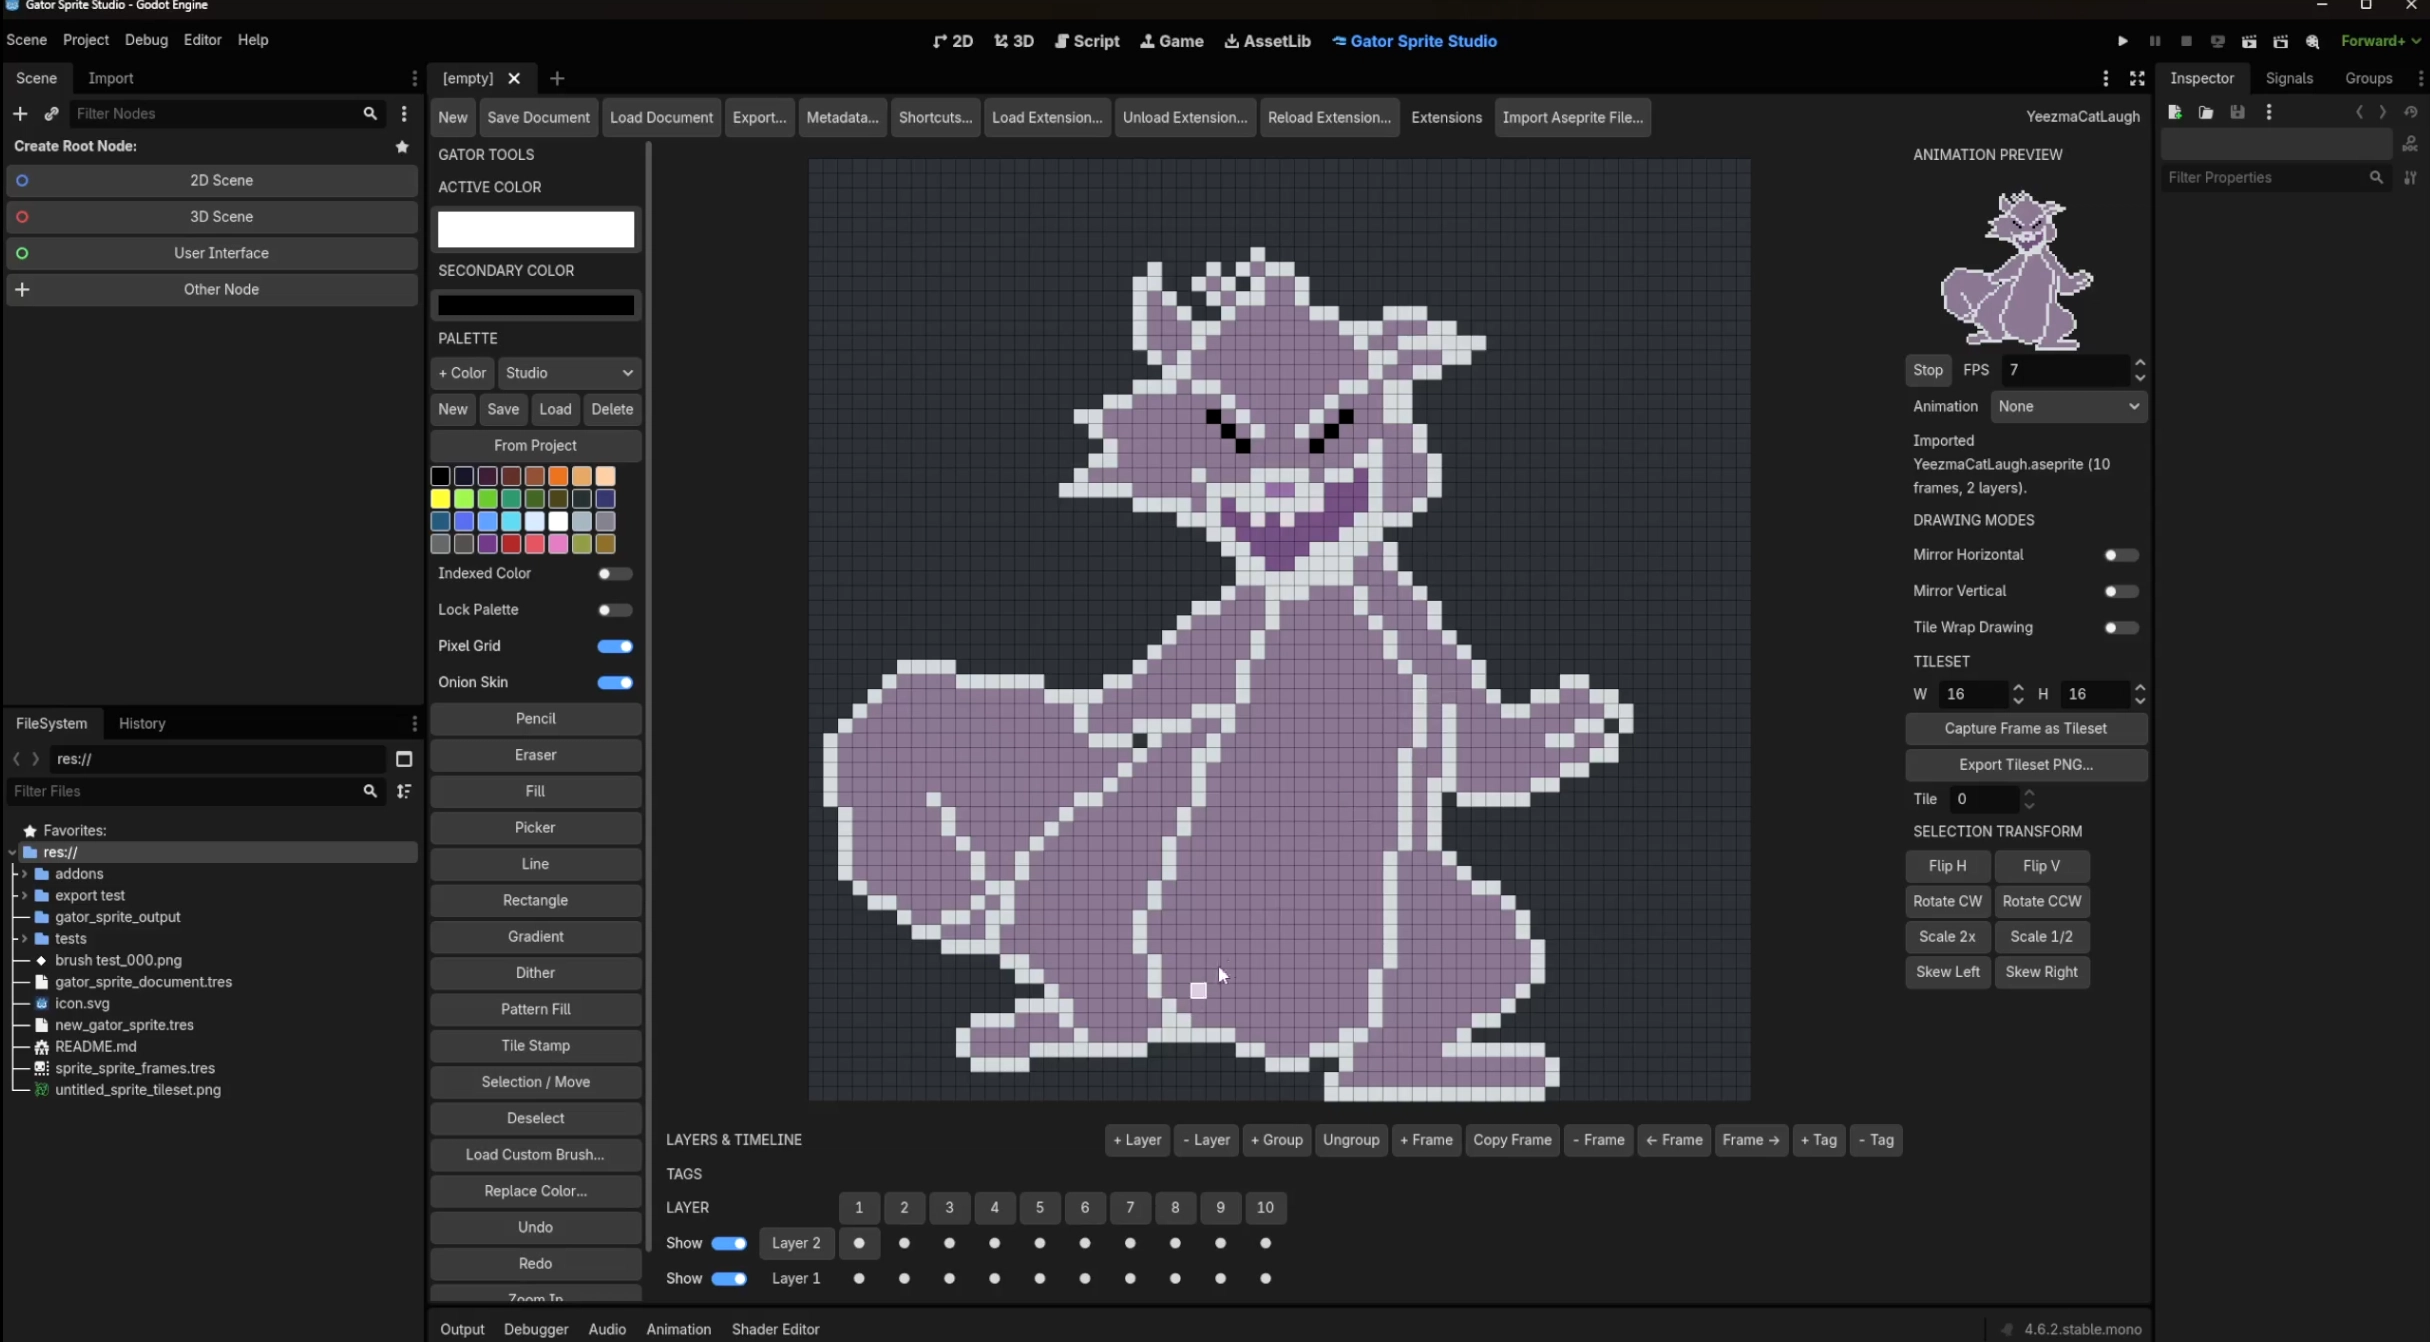Toggle FileSystem split mode square icon
The image size is (2430, 1342).
click(404, 759)
